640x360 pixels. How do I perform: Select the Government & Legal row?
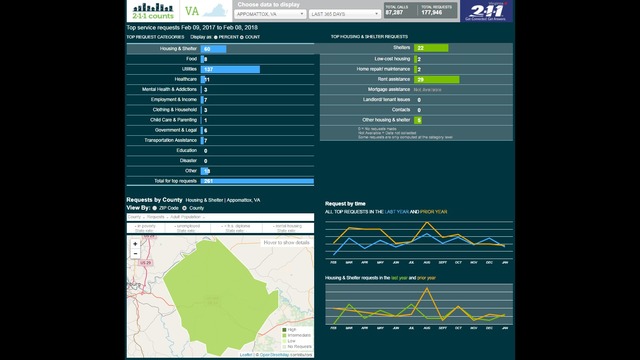click(220, 130)
